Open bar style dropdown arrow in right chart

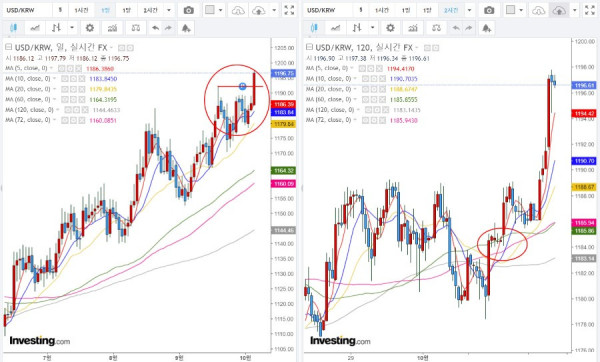click(x=373, y=28)
